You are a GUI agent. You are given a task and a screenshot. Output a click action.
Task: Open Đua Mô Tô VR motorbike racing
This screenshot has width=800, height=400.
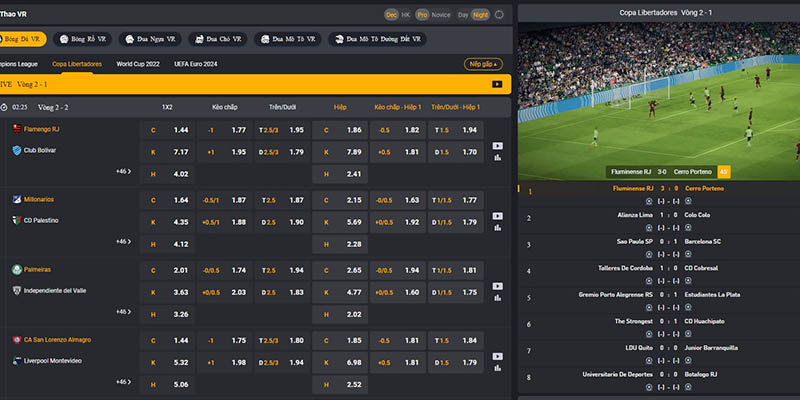point(289,39)
